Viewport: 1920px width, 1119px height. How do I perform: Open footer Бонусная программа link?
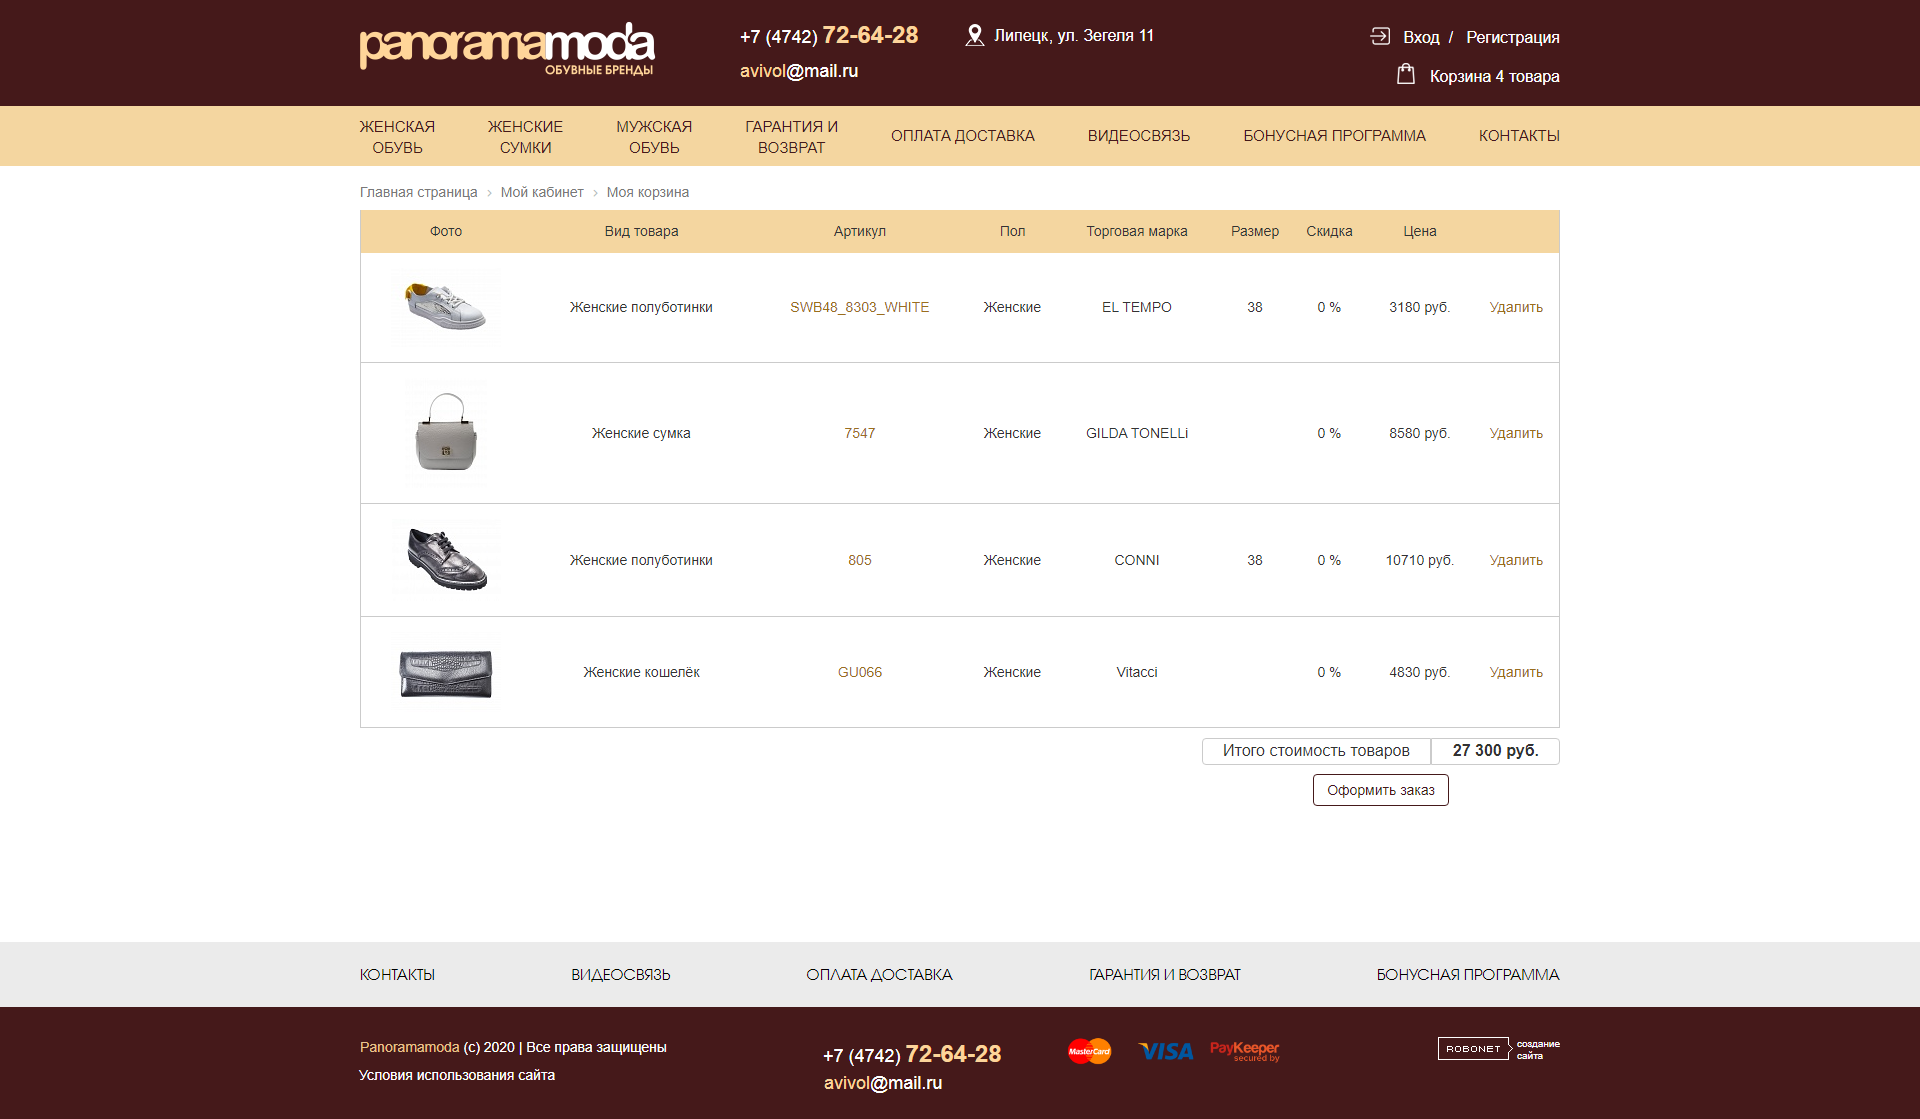(1467, 974)
